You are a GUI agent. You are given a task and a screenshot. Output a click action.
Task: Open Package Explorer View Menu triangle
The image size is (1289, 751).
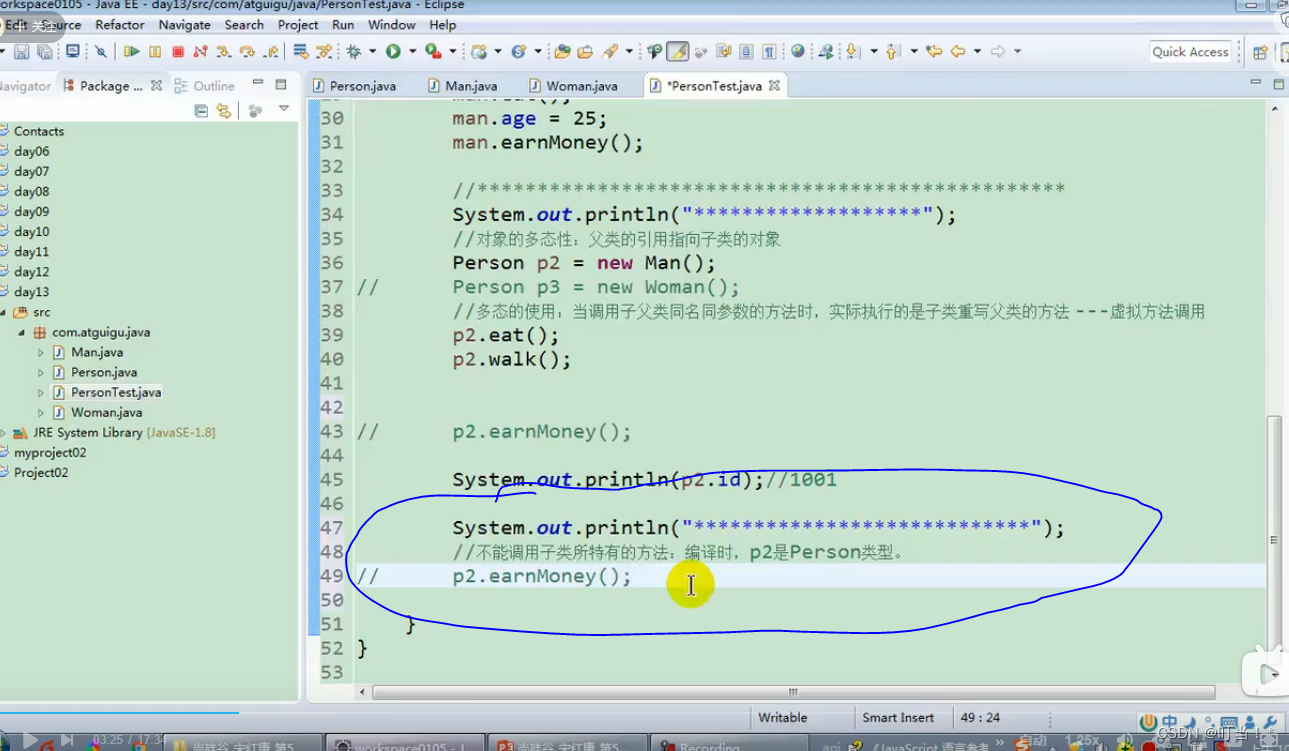click(284, 109)
